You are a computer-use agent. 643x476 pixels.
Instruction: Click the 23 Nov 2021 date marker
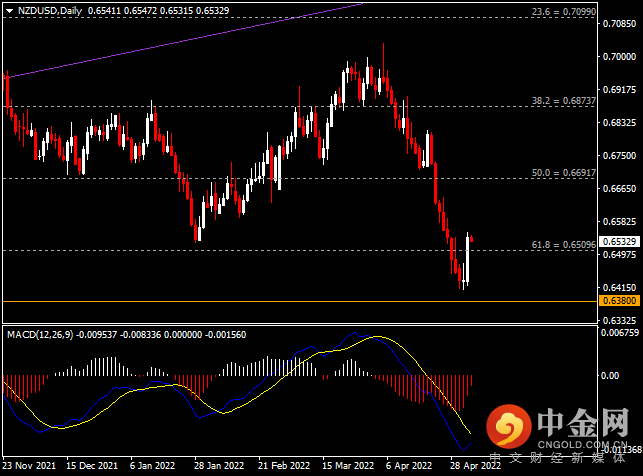click(x=29, y=466)
